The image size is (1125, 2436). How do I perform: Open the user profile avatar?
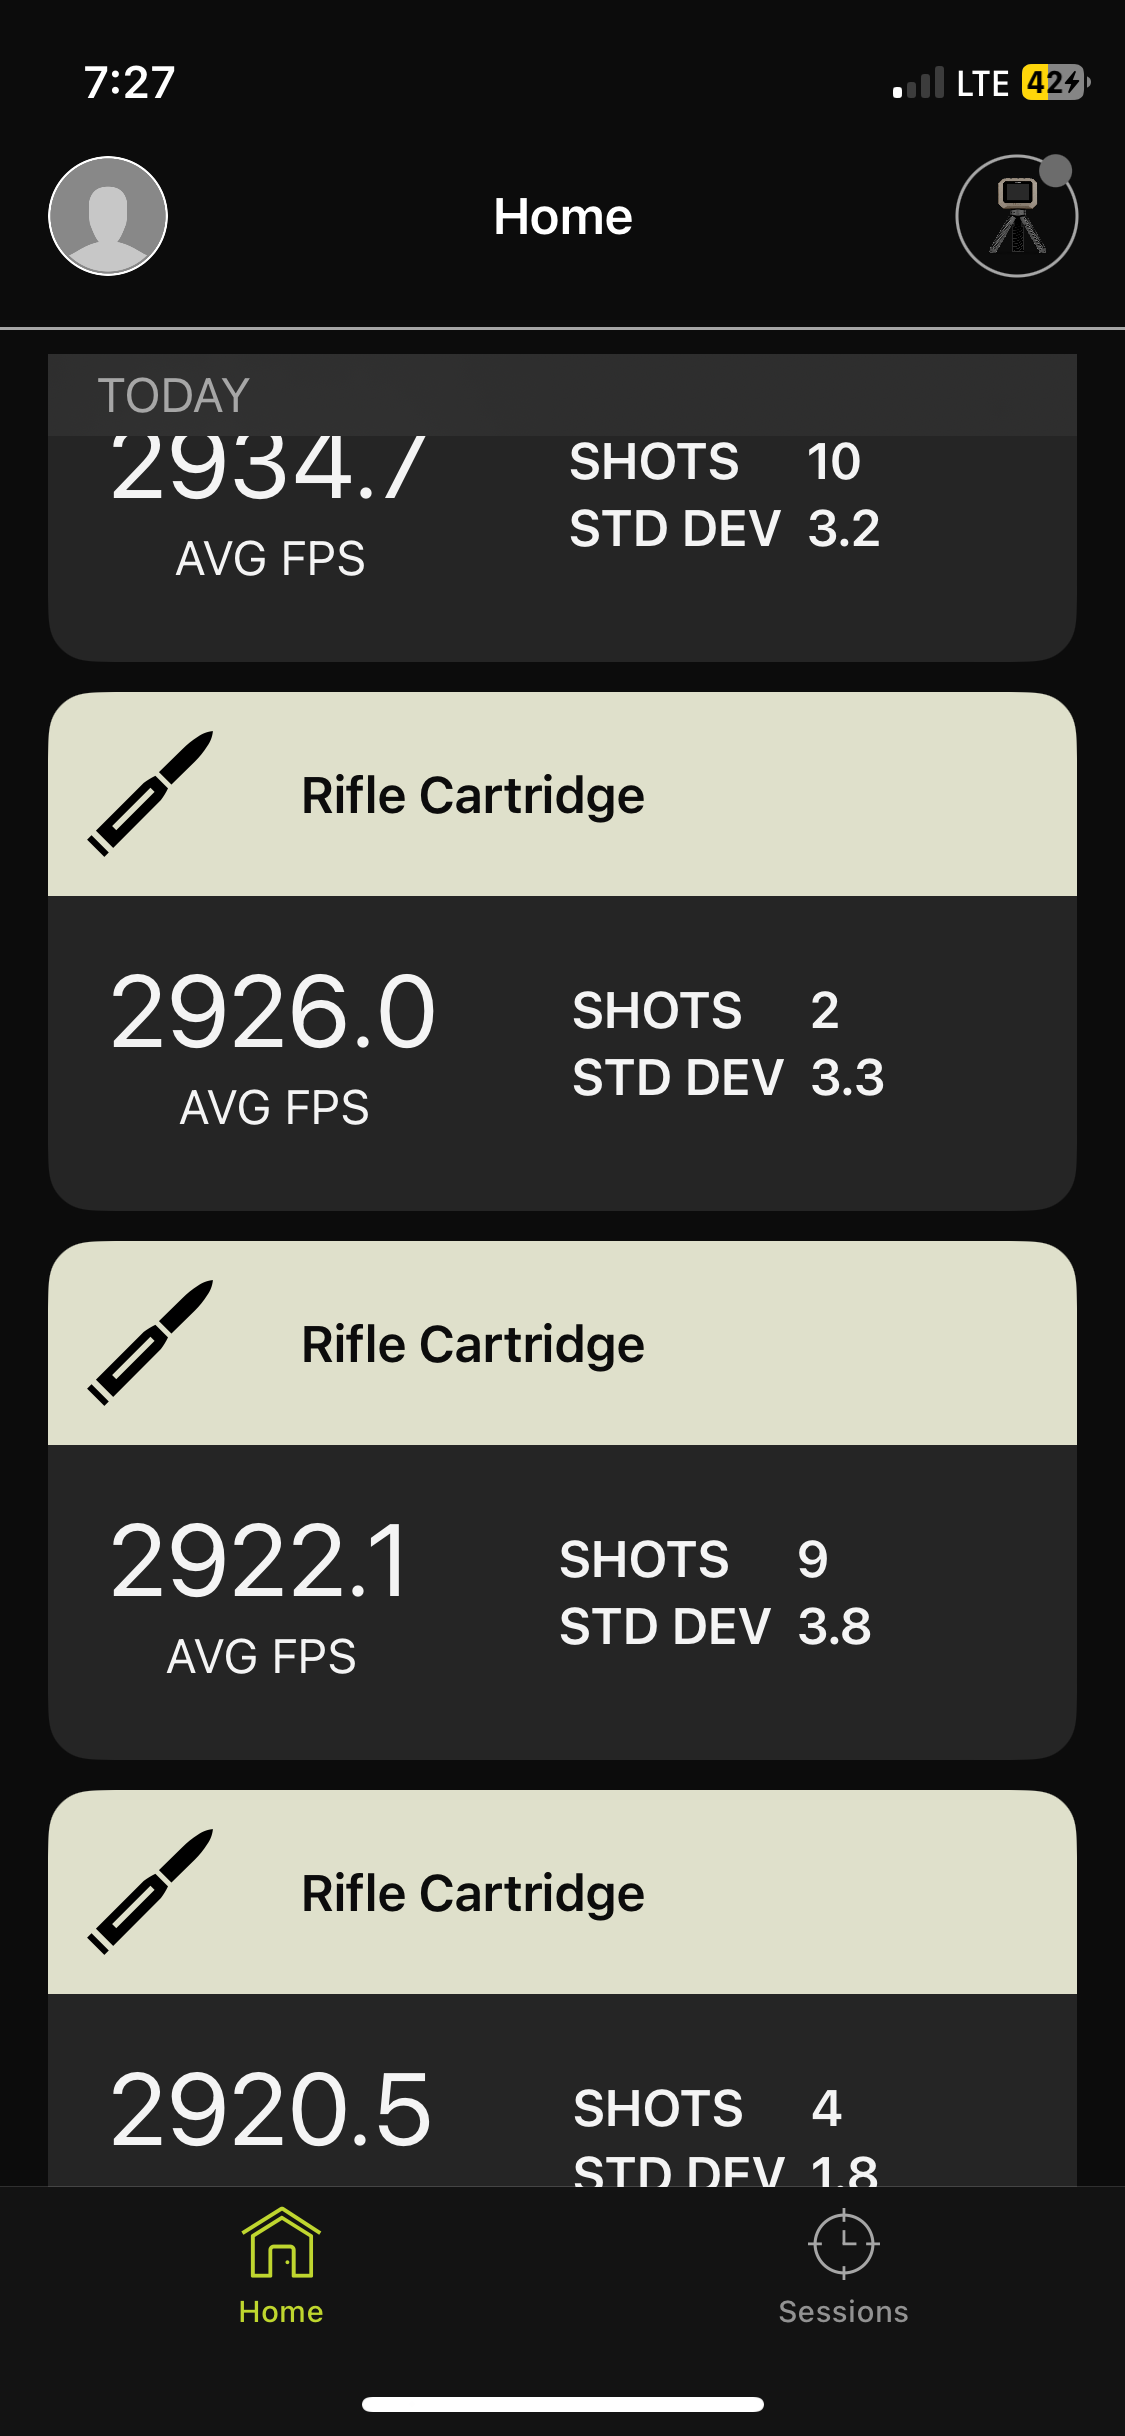108,216
